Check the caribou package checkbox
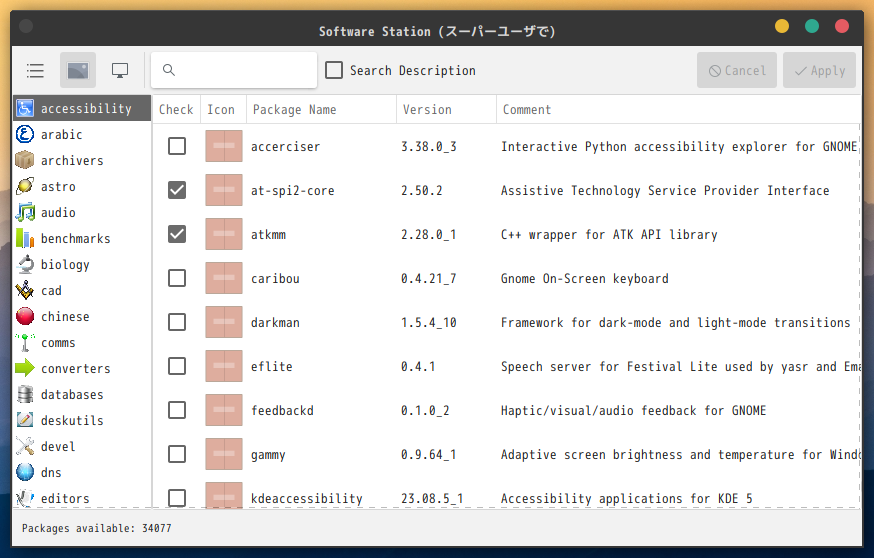The width and height of the screenshot is (874, 558). point(177,278)
